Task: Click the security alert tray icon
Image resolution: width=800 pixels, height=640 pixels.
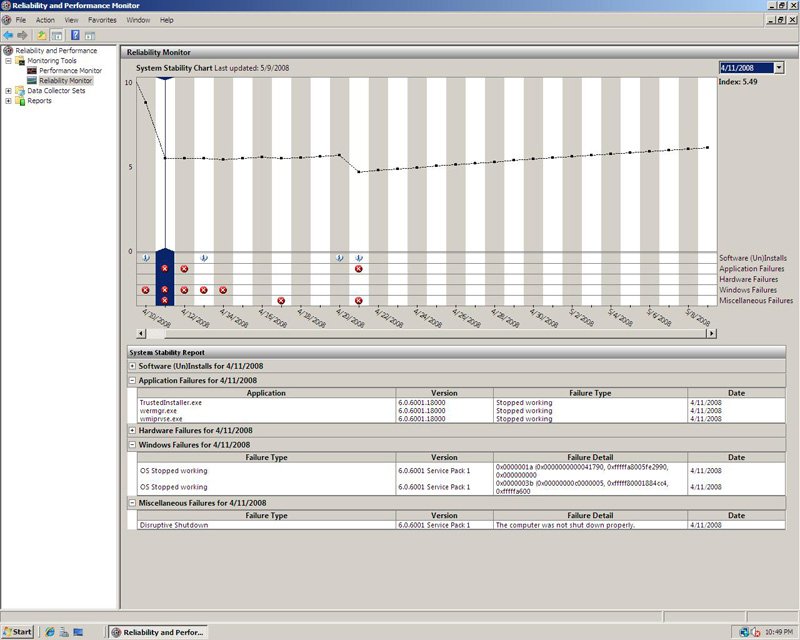Action: click(755, 632)
